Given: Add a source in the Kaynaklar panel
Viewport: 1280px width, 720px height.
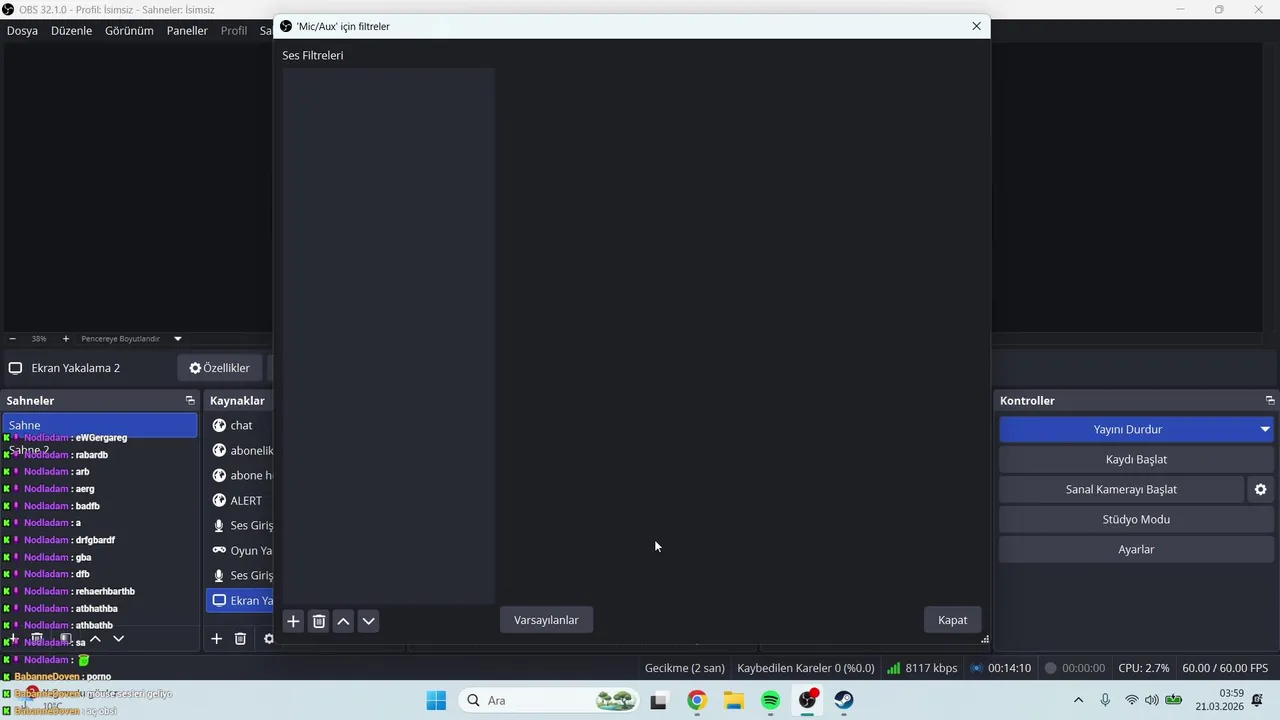Looking at the screenshot, I should point(216,638).
